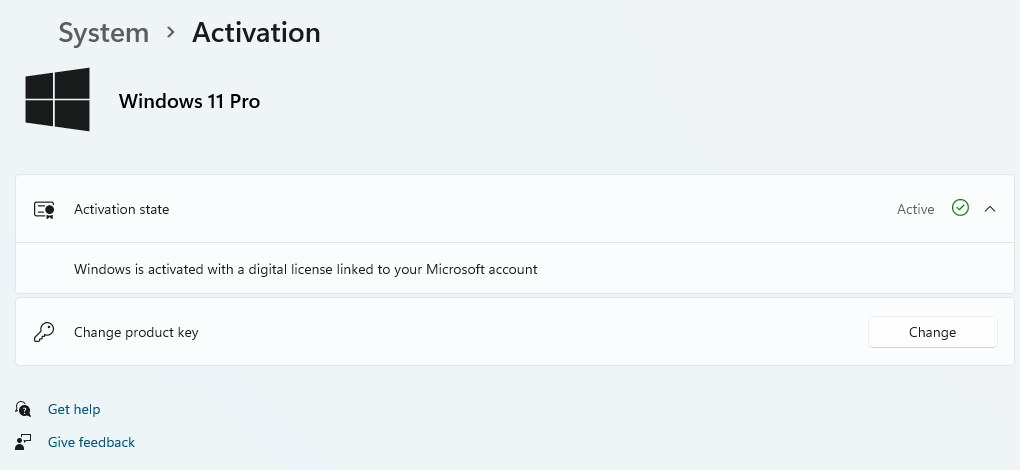Click the green checkmark status icon
This screenshot has width=1020, height=470.
coord(960,208)
